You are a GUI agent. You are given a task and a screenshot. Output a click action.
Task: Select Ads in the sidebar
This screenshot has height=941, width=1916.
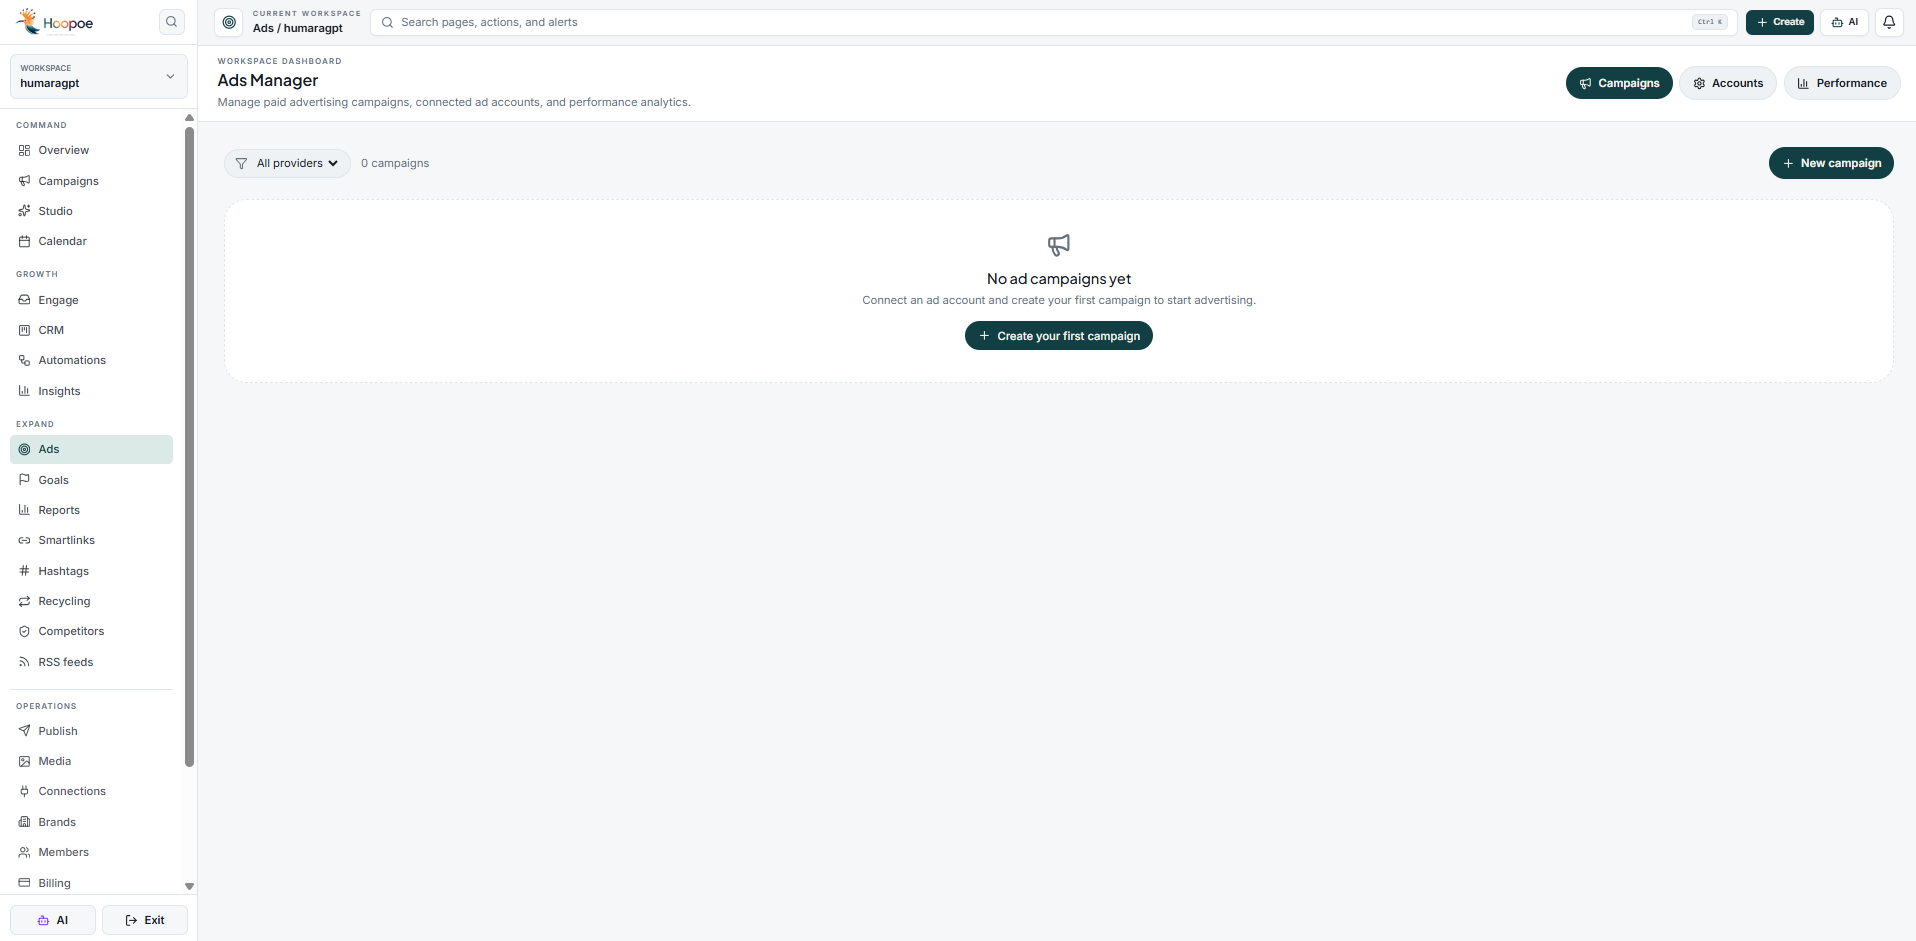click(x=91, y=449)
